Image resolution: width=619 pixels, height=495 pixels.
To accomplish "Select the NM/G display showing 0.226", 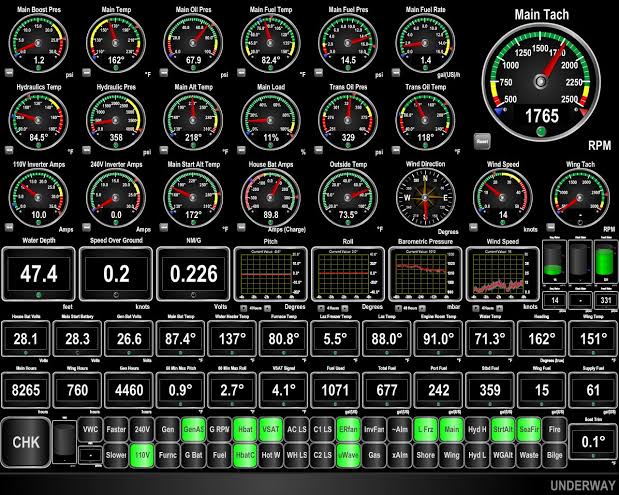I will click(193, 274).
